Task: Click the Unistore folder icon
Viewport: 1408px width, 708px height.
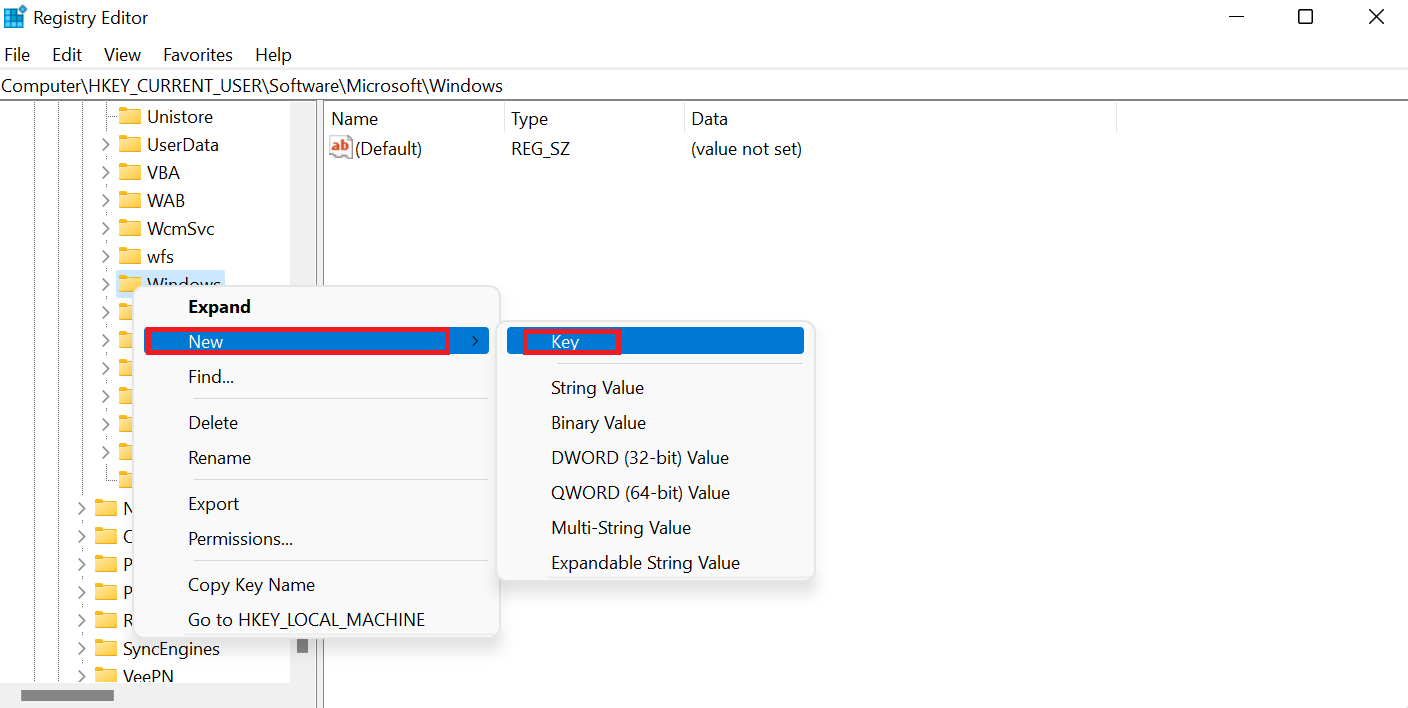Action: 130,116
